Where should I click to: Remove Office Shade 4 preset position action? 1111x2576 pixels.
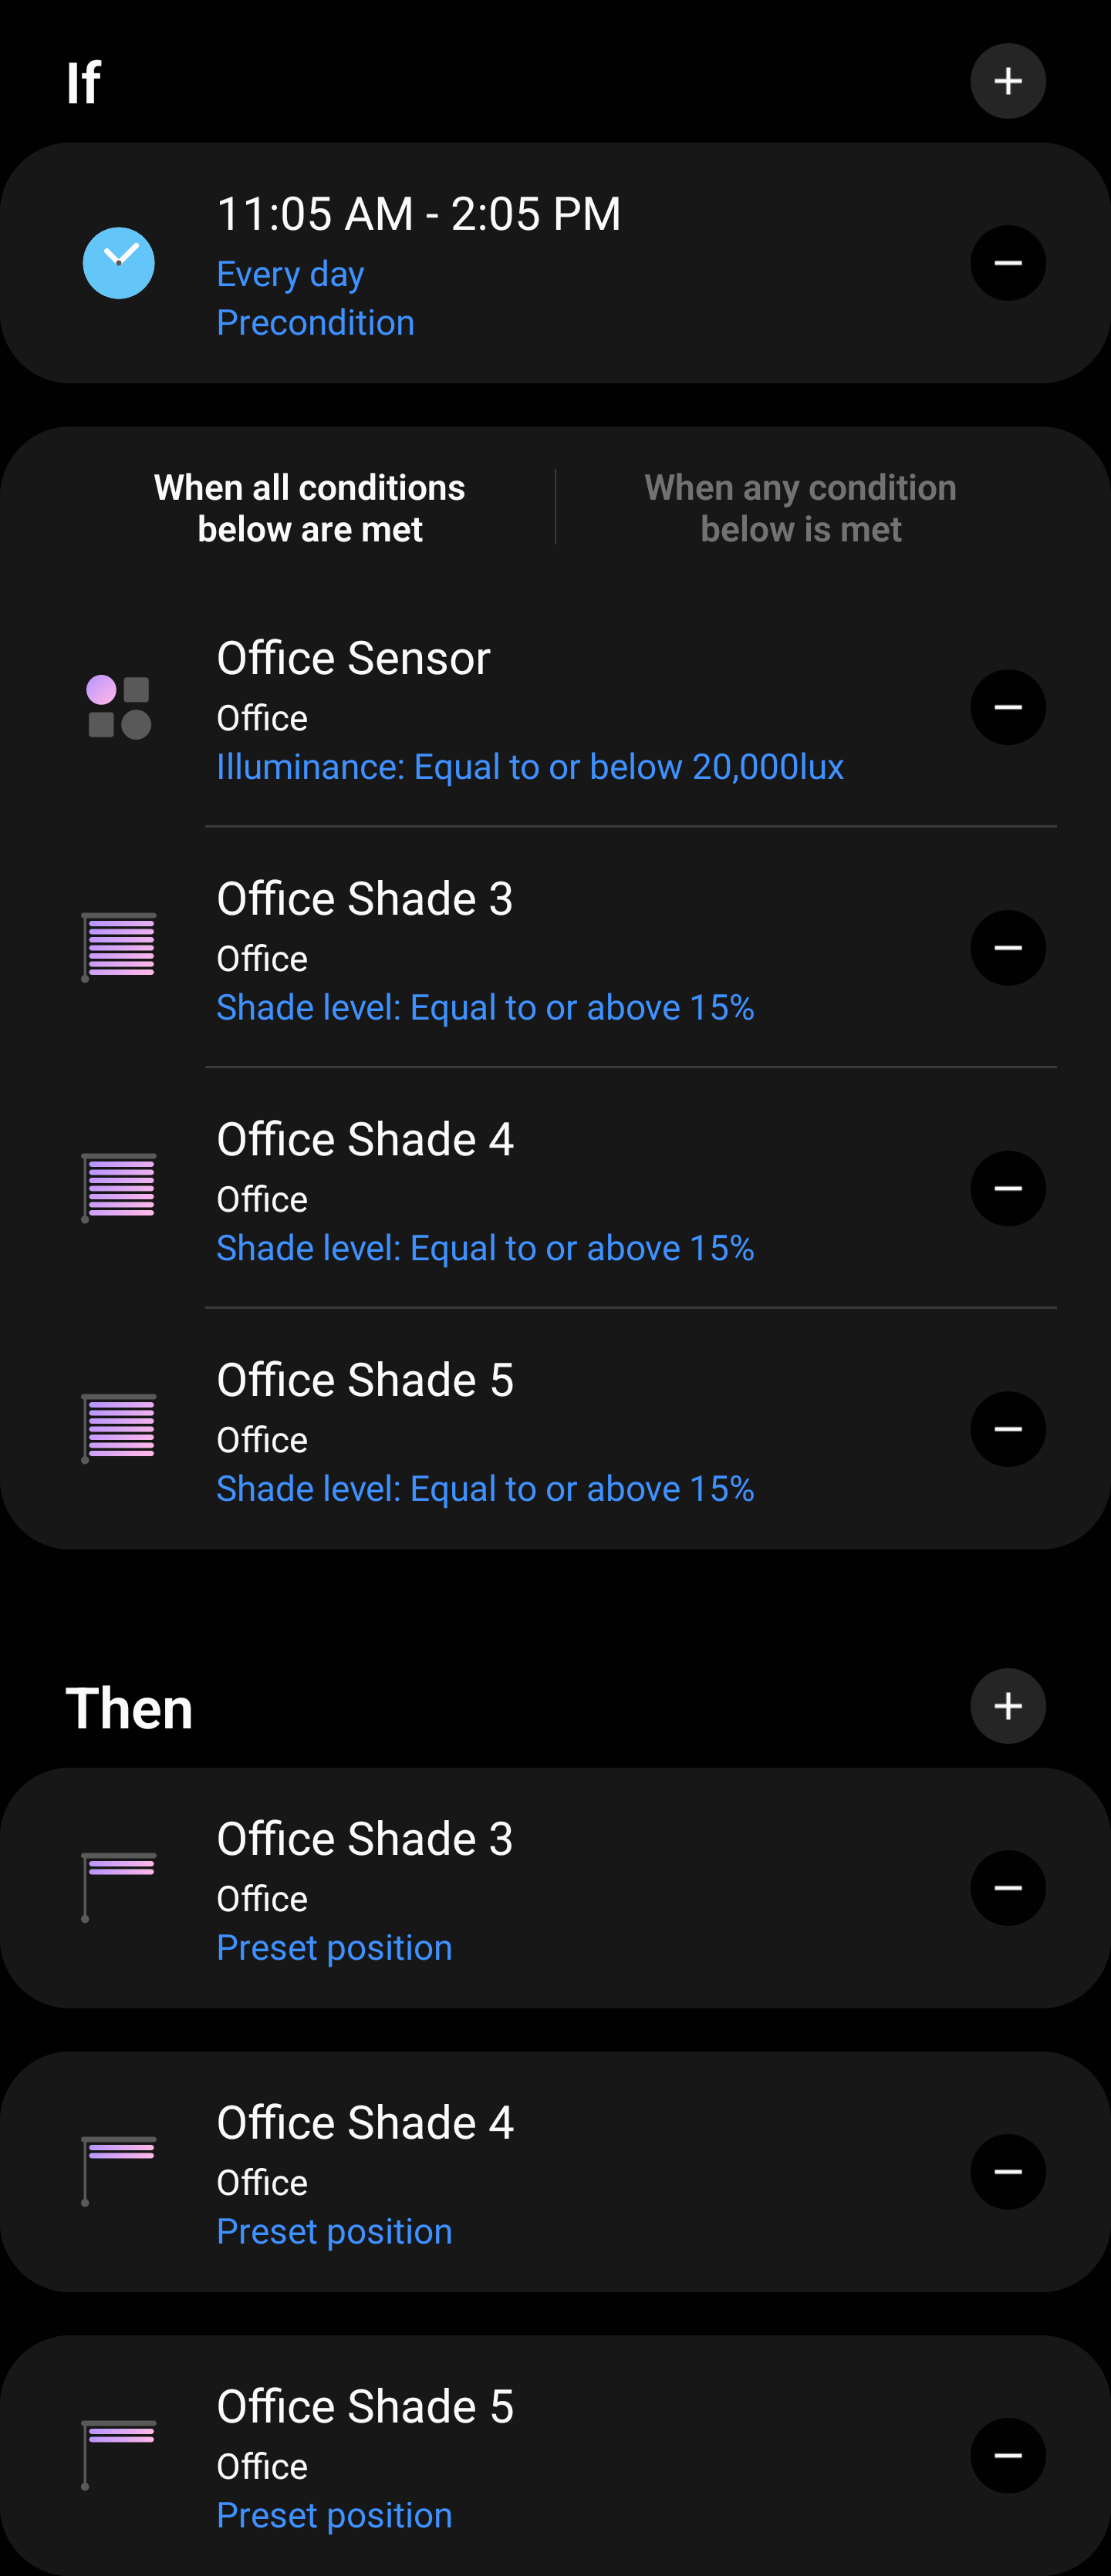tap(1007, 2172)
